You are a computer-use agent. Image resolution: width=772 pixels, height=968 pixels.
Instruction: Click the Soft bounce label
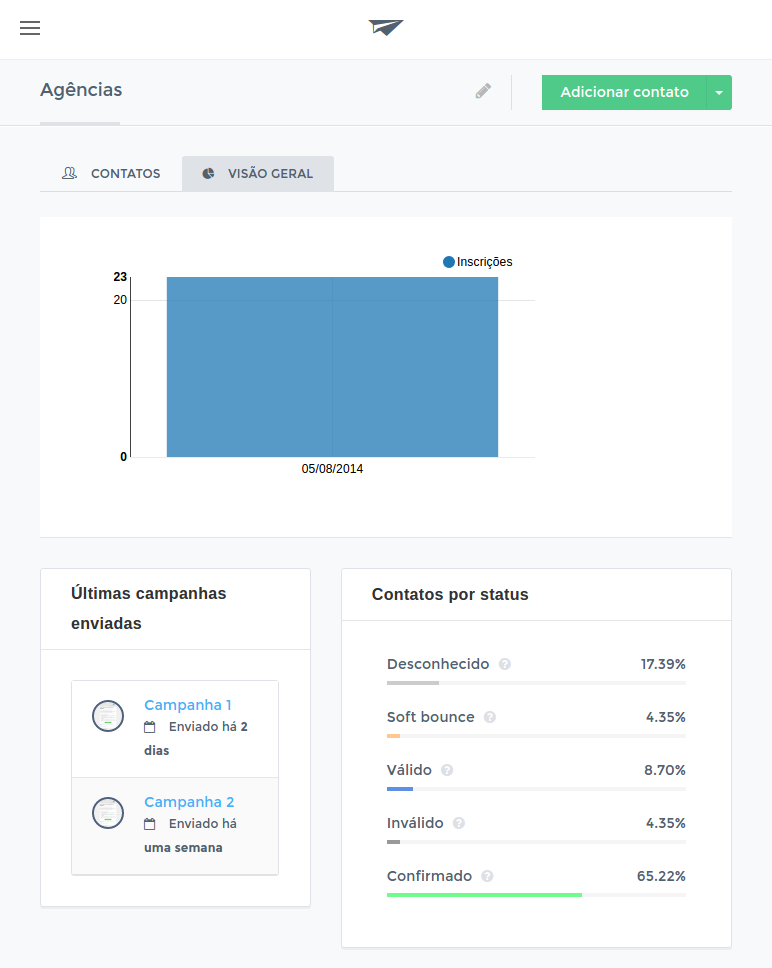click(431, 717)
